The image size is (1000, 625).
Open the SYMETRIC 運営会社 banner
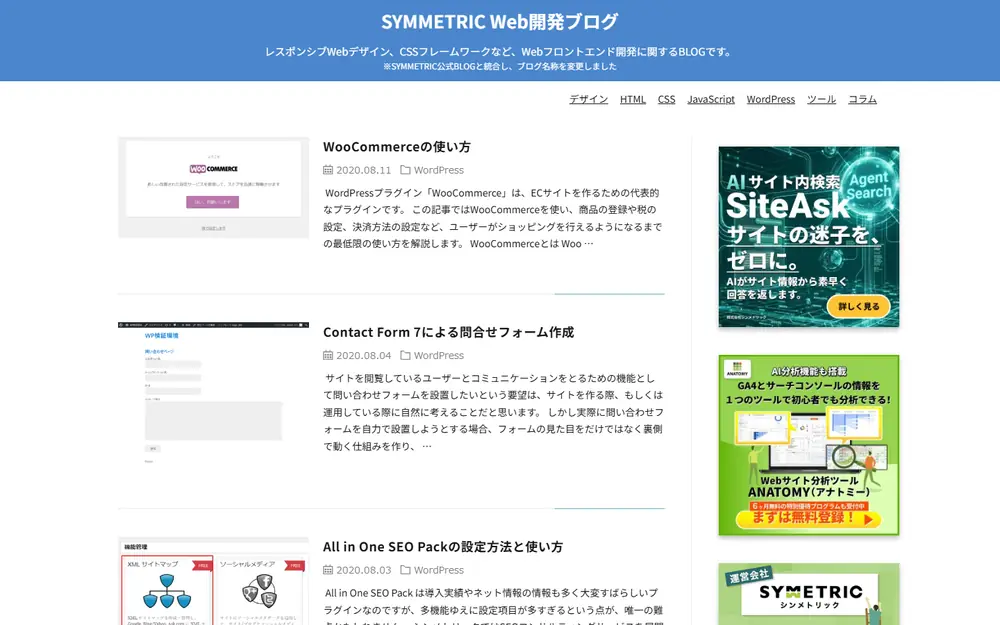pyautogui.click(x=809, y=594)
